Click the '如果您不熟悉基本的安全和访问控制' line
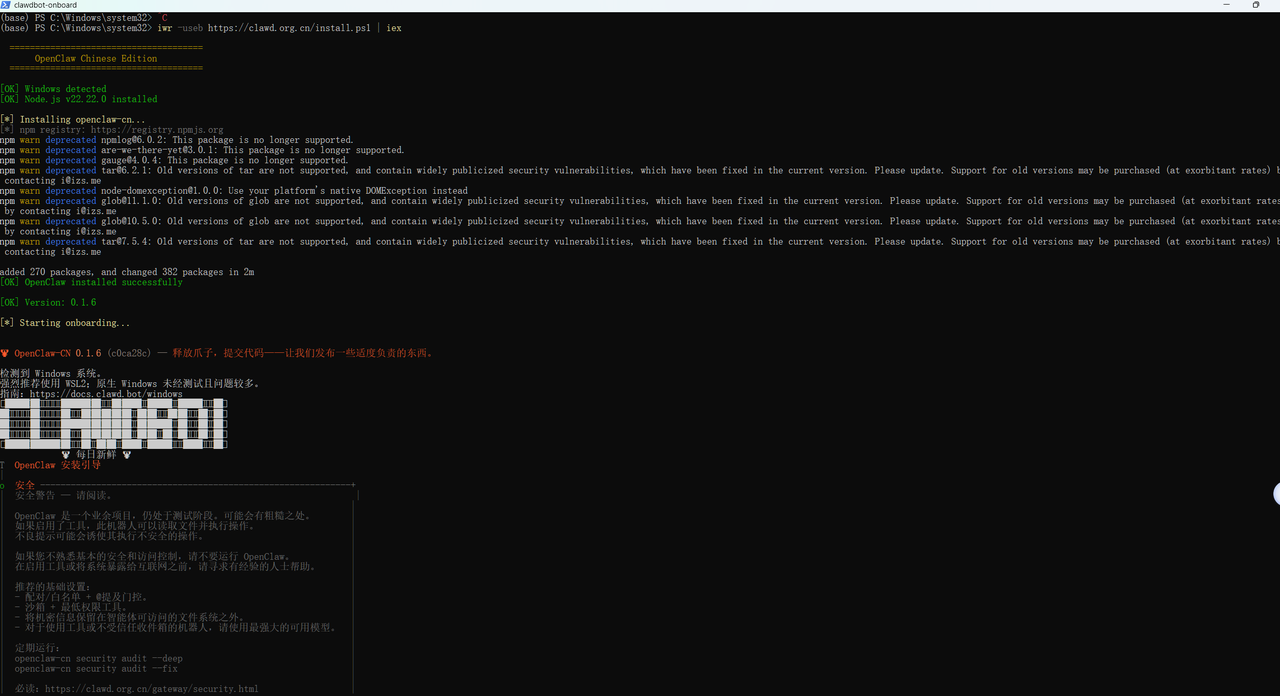The width and height of the screenshot is (1280, 696). (x=155, y=557)
